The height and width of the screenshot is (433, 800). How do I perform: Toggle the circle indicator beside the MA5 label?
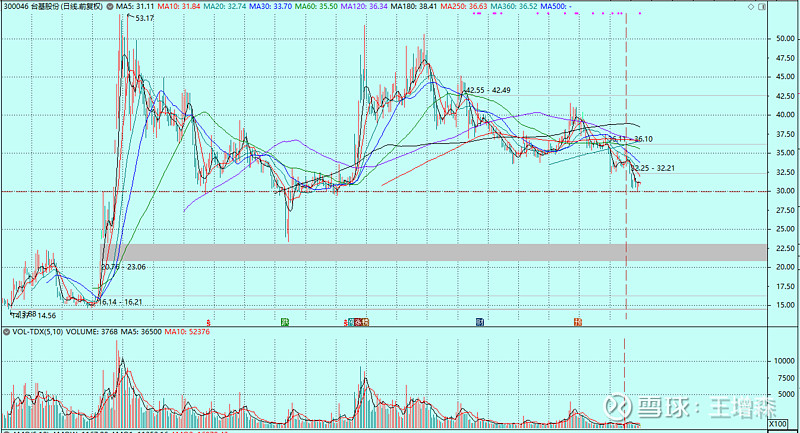point(110,7)
